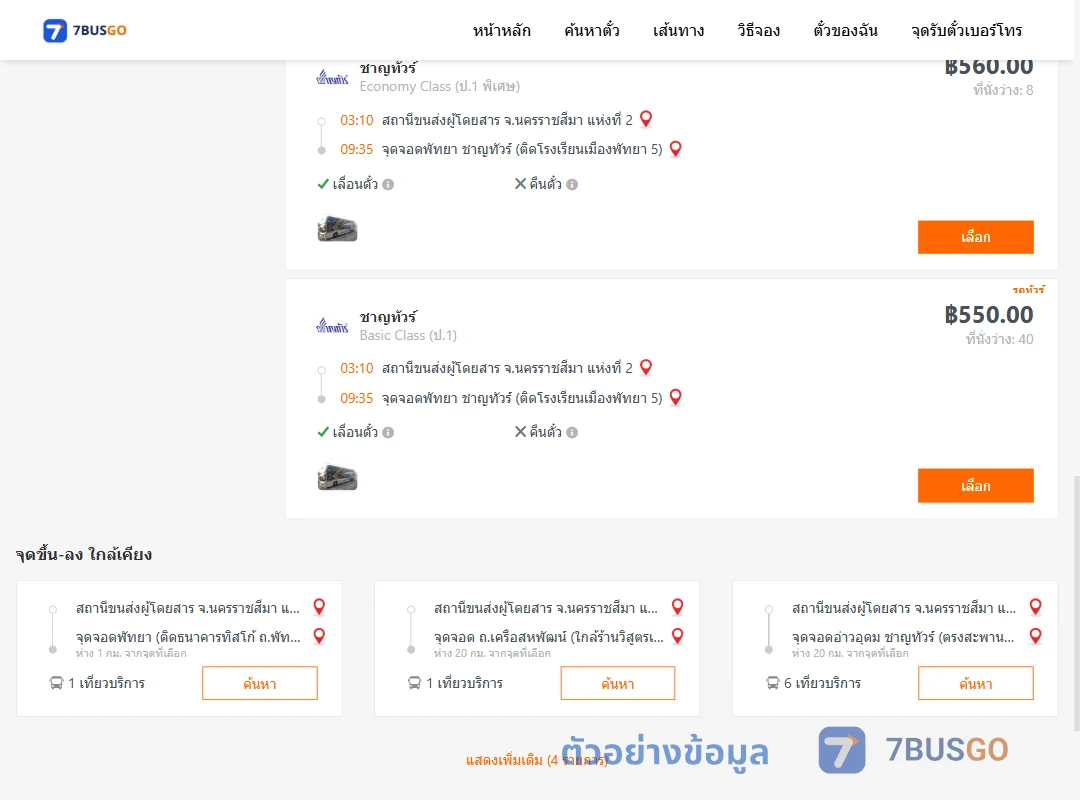Screen dimensions: 1080x800
Task: Open the วิธีจอง menu item
Action: (758, 30)
